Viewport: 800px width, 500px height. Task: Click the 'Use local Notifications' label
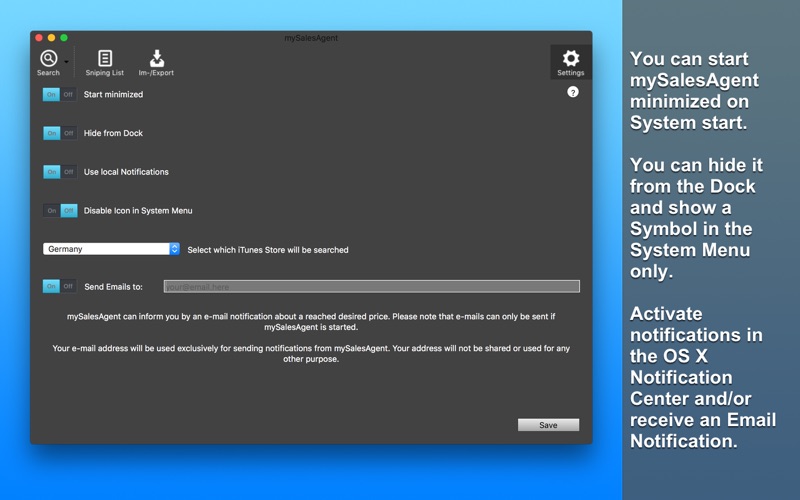[x=126, y=172]
